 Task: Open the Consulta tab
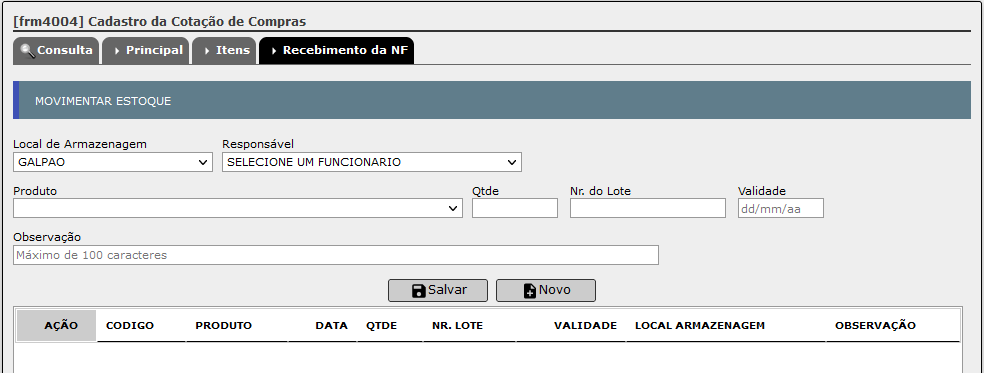56,50
